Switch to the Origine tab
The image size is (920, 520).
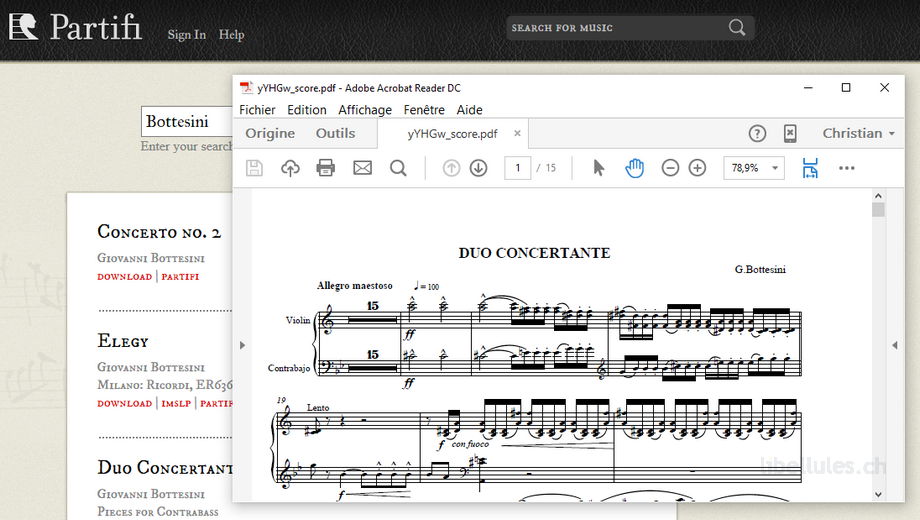270,133
